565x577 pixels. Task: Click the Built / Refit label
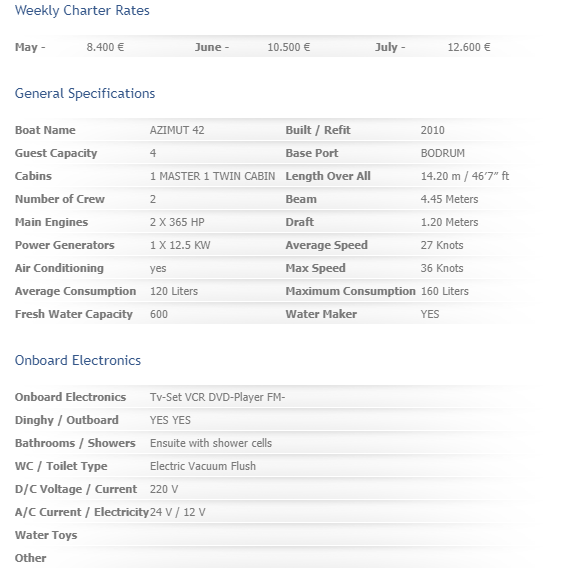coord(318,130)
